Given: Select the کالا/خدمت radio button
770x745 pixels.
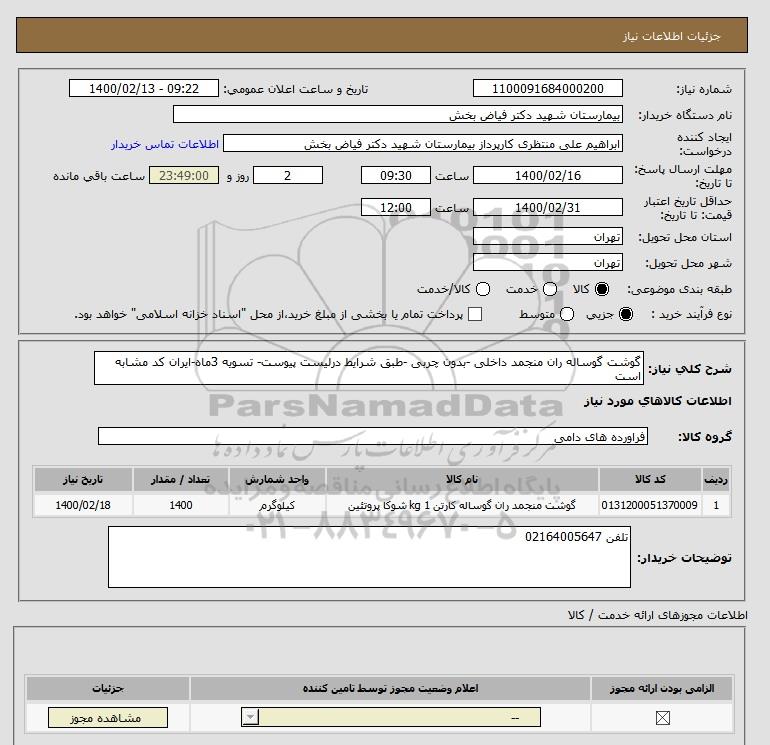Looking at the screenshot, I should (x=483, y=289).
